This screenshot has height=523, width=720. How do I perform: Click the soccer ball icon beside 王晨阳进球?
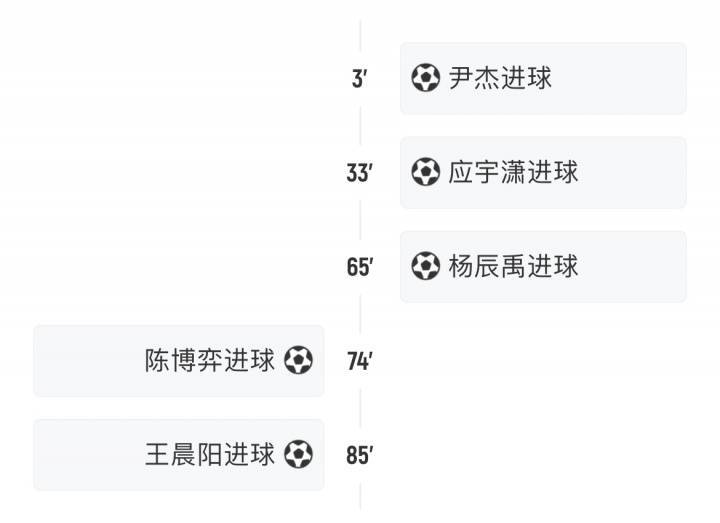point(298,454)
